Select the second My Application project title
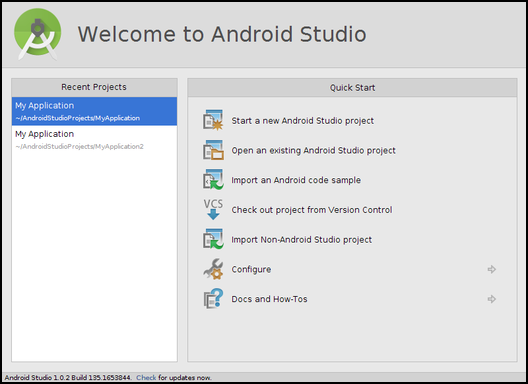The height and width of the screenshot is (384, 528). (x=44, y=134)
